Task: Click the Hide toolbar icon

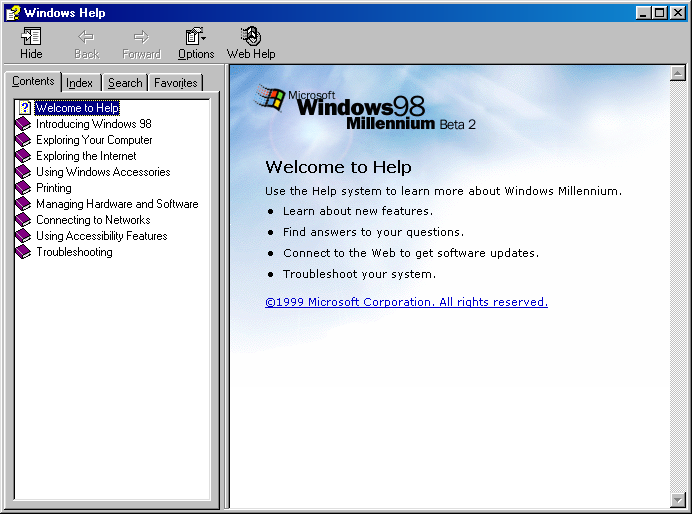Action: [x=31, y=37]
